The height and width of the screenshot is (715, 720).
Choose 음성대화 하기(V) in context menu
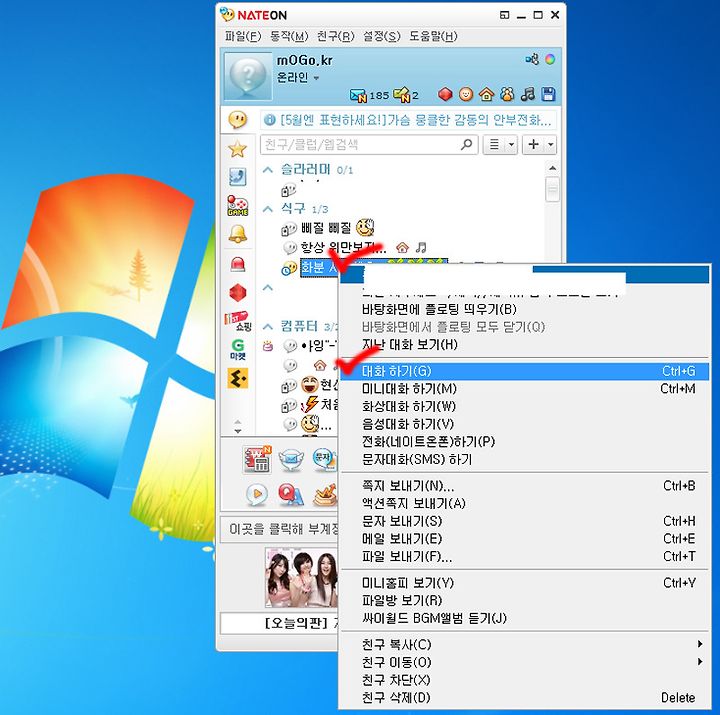click(x=524, y=424)
